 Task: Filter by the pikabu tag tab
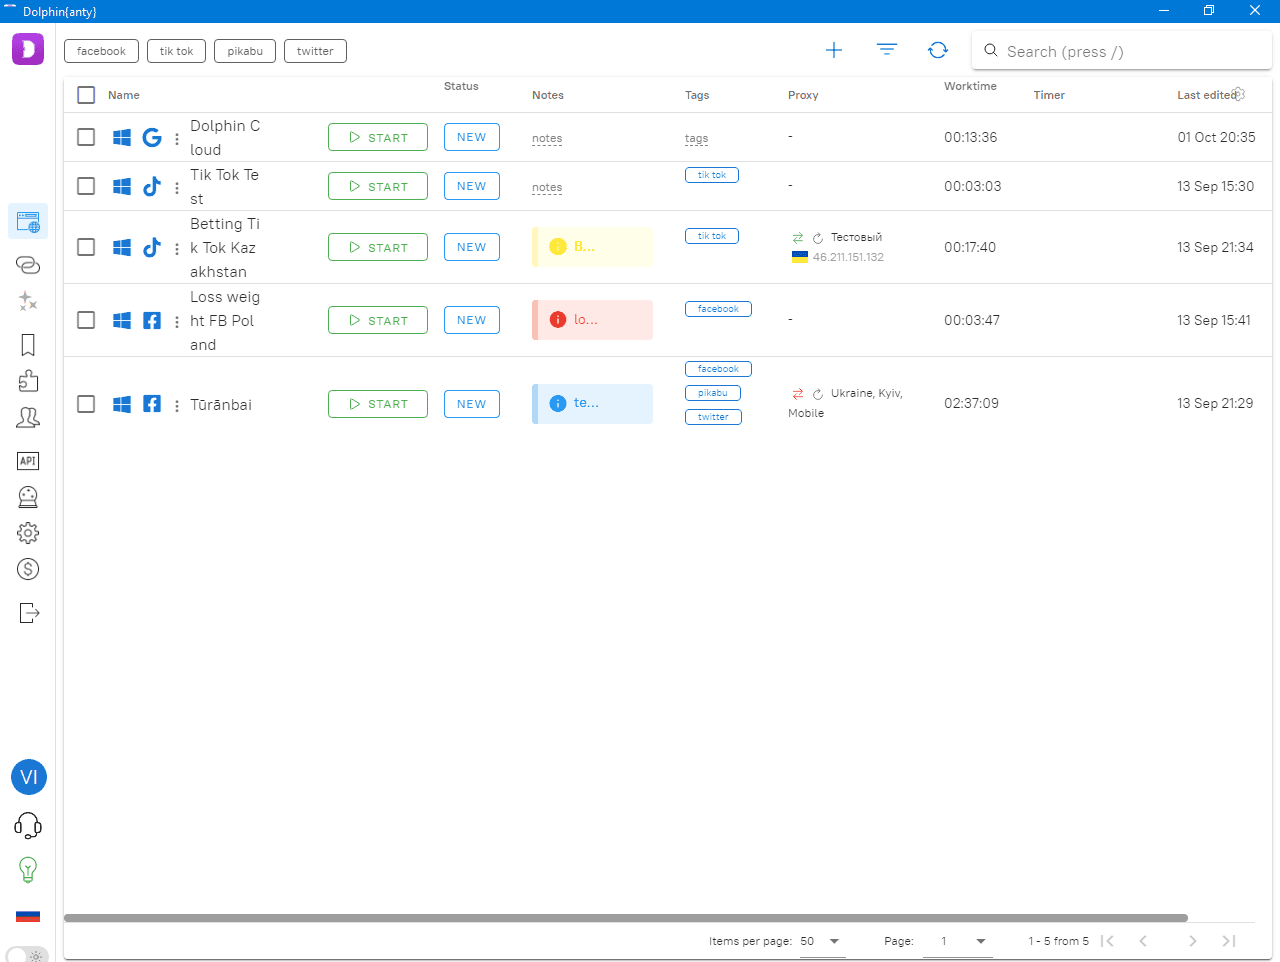(x=245, y=51)
